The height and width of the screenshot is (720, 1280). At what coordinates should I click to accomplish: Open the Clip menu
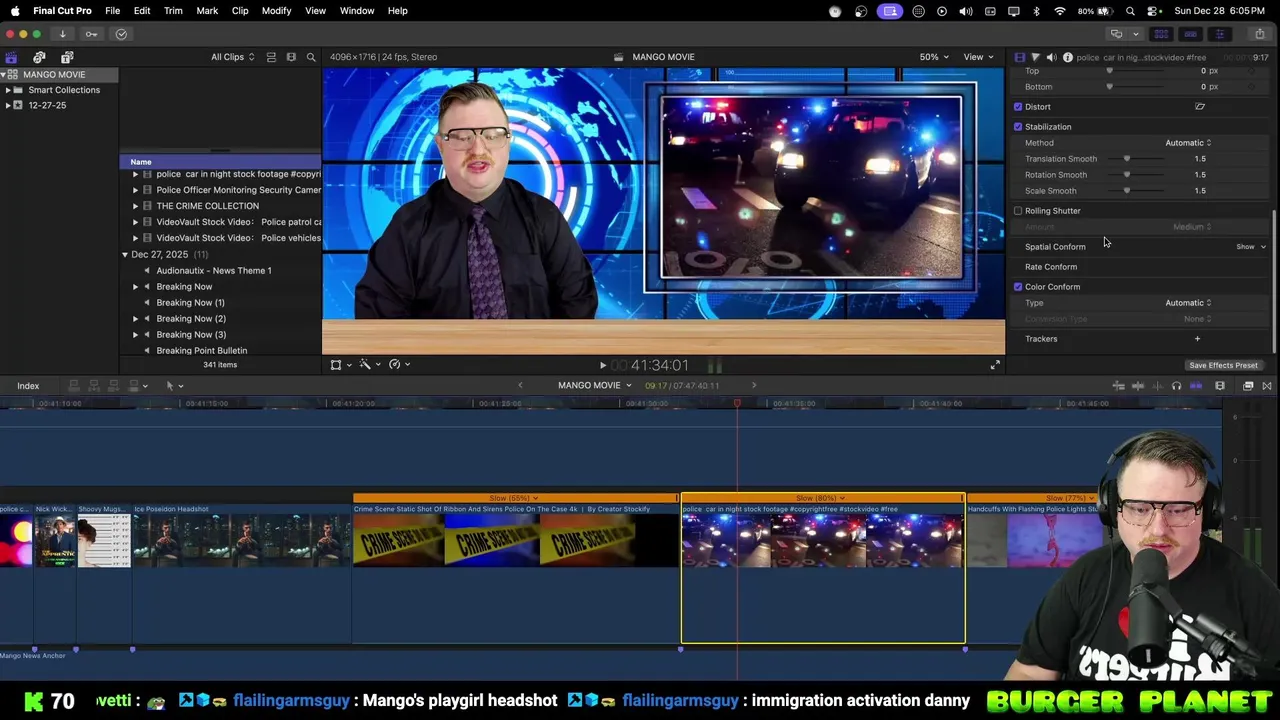[x=240, y=10]
